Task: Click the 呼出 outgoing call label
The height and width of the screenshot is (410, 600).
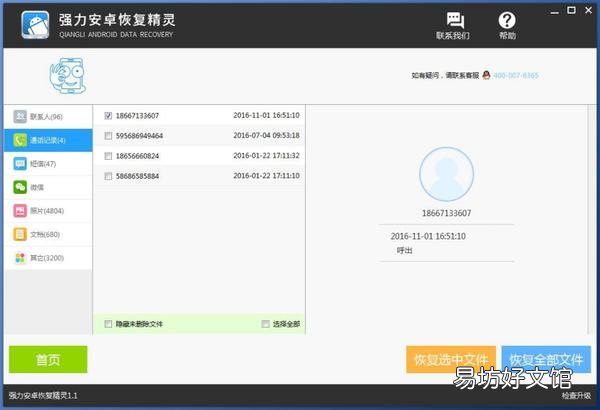Action: coord(404,250)
